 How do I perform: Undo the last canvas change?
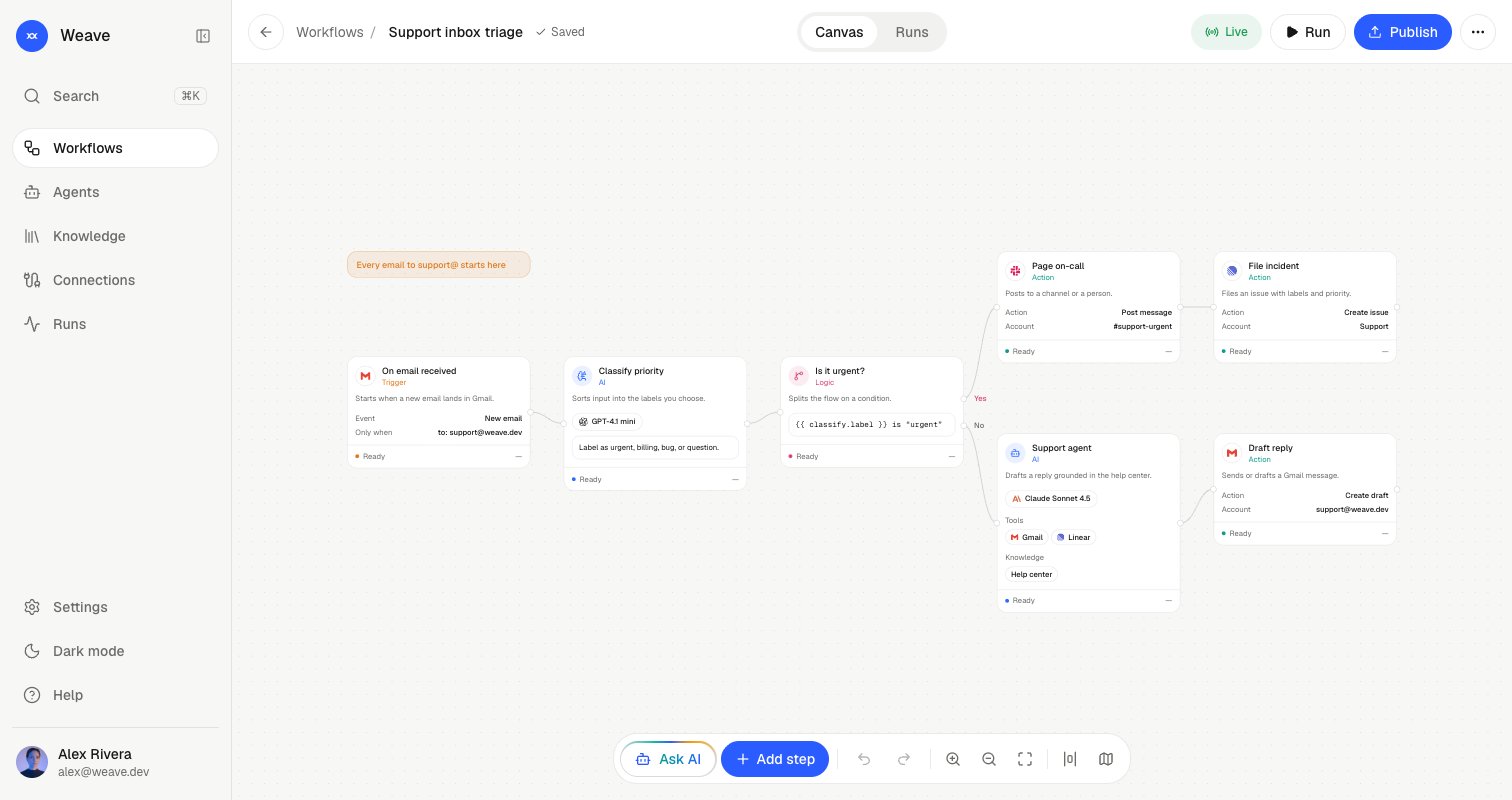point(864,759)
